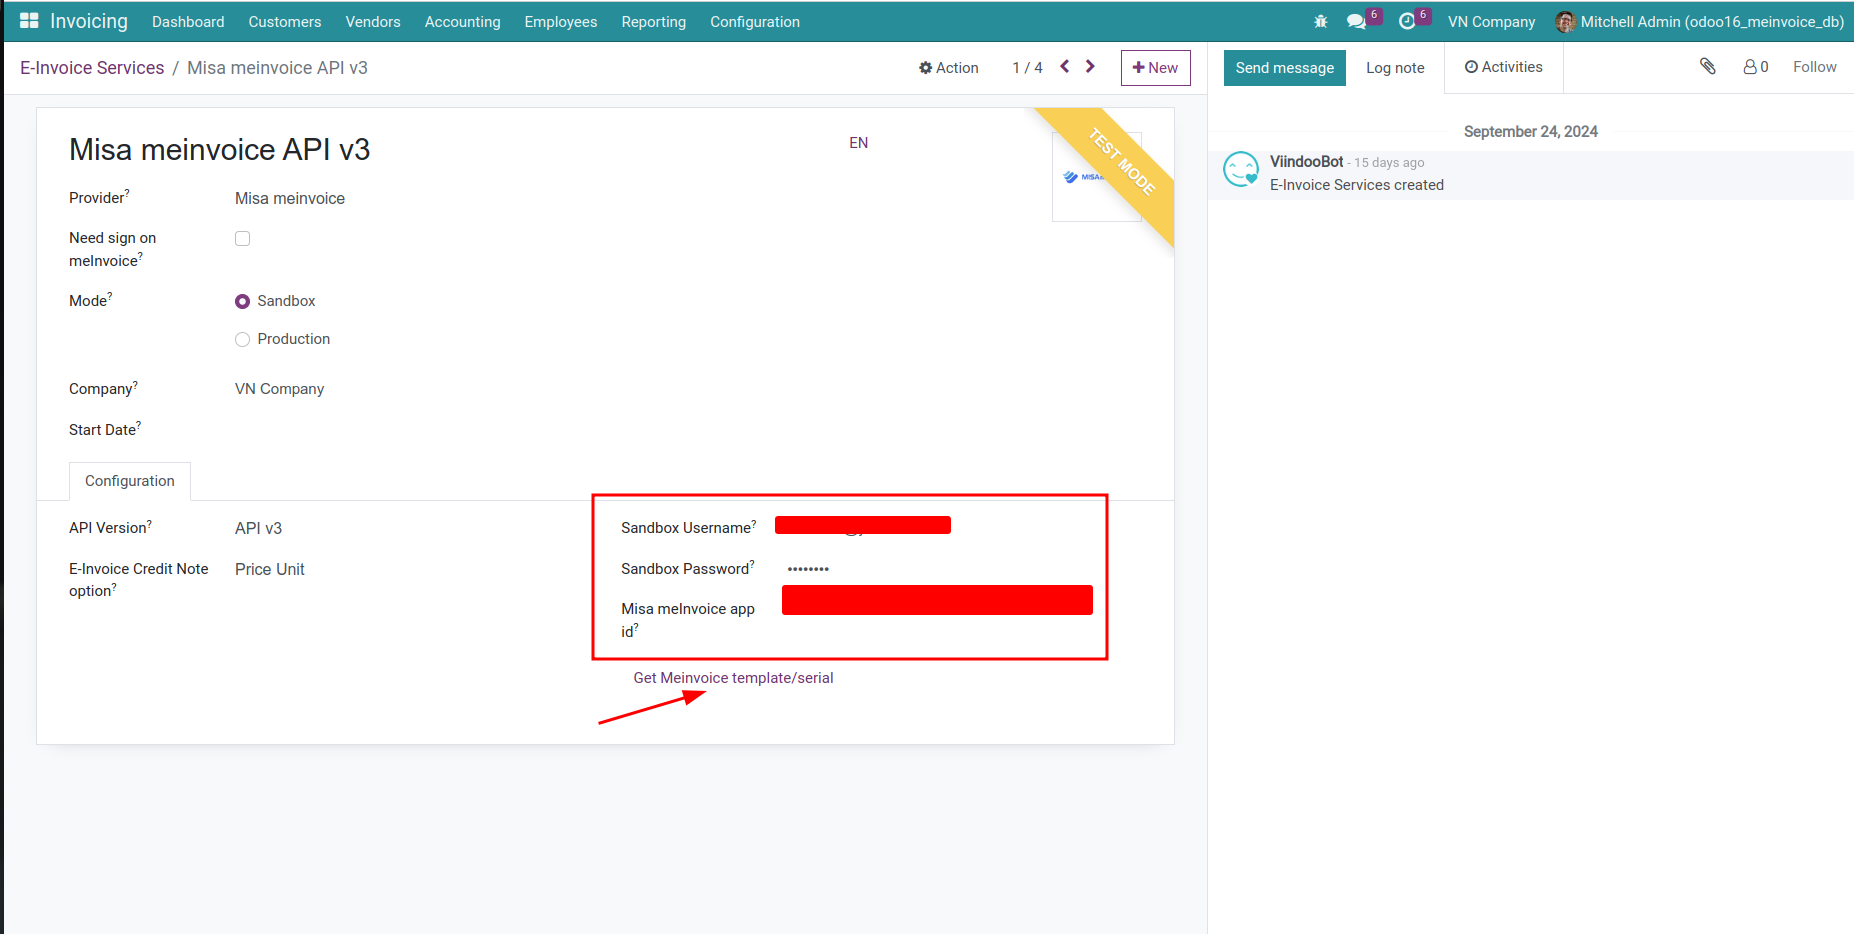1854x934 pixels.
Task: Click the debug bug icon in the top bar
Action: [x=1320, y=20]
